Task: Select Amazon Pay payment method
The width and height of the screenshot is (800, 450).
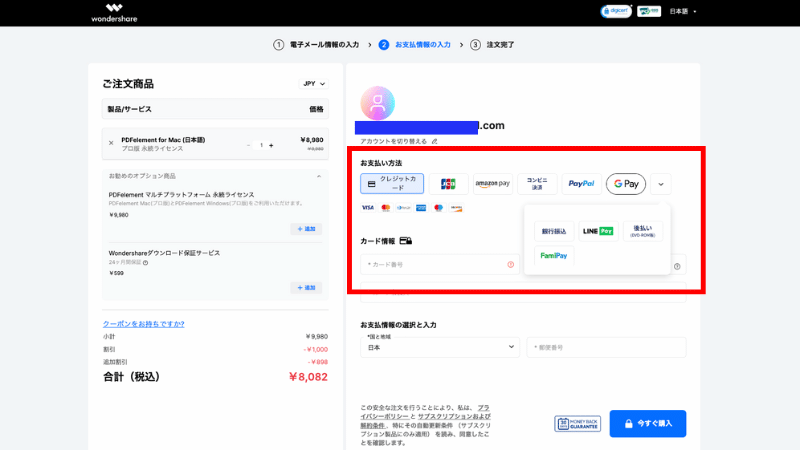Action: (x=492, y=184)
